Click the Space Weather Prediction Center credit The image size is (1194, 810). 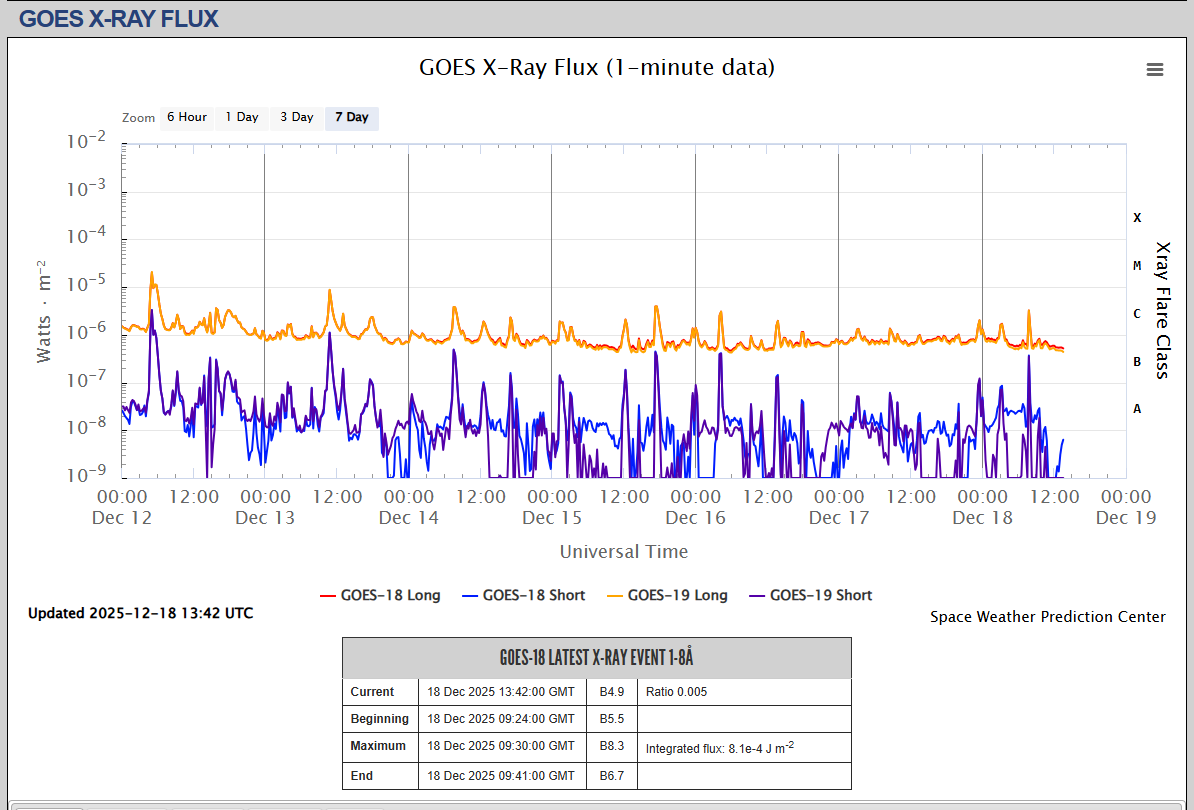(1047, 617)
